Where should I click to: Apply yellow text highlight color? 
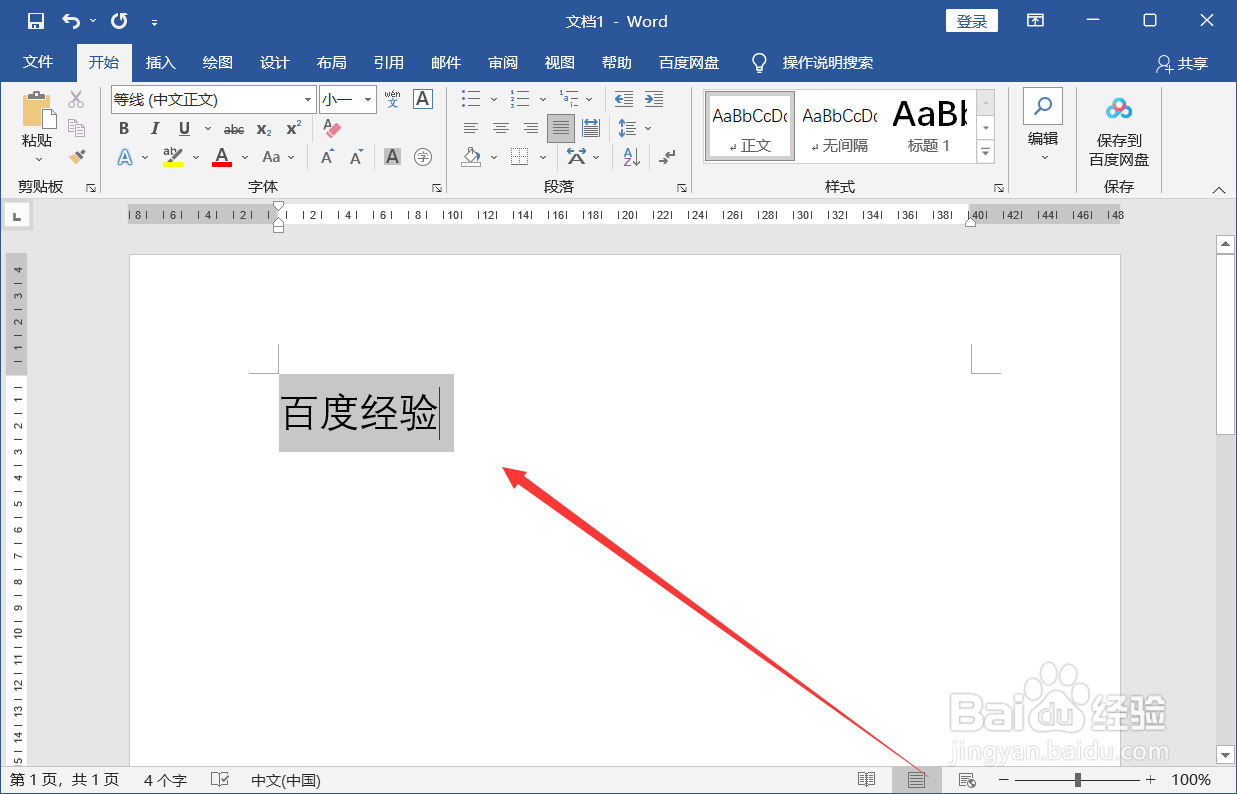coord(173,157)
